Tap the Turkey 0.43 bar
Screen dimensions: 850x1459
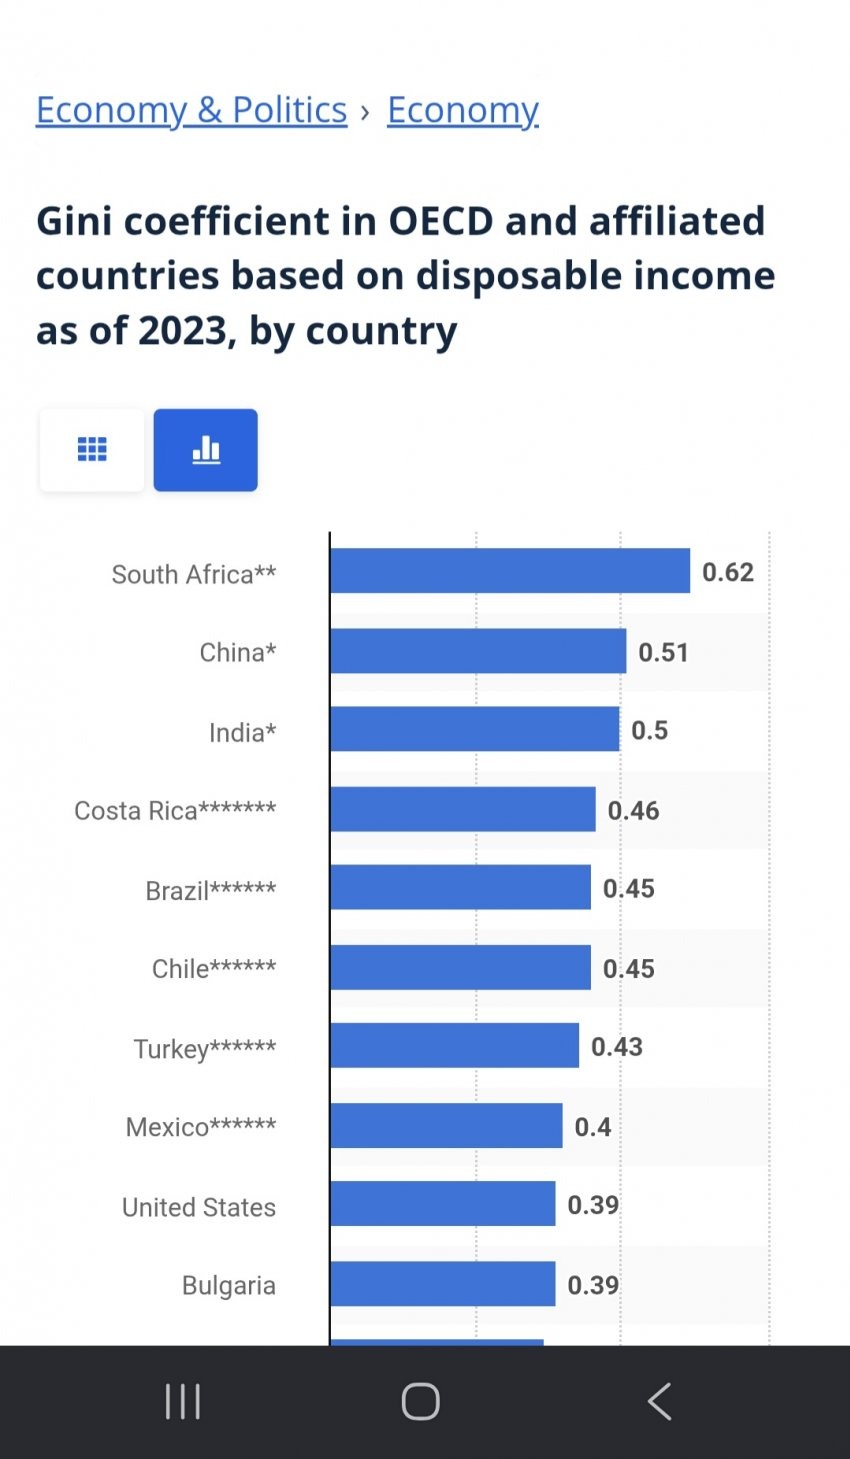tap(454, 1046)
